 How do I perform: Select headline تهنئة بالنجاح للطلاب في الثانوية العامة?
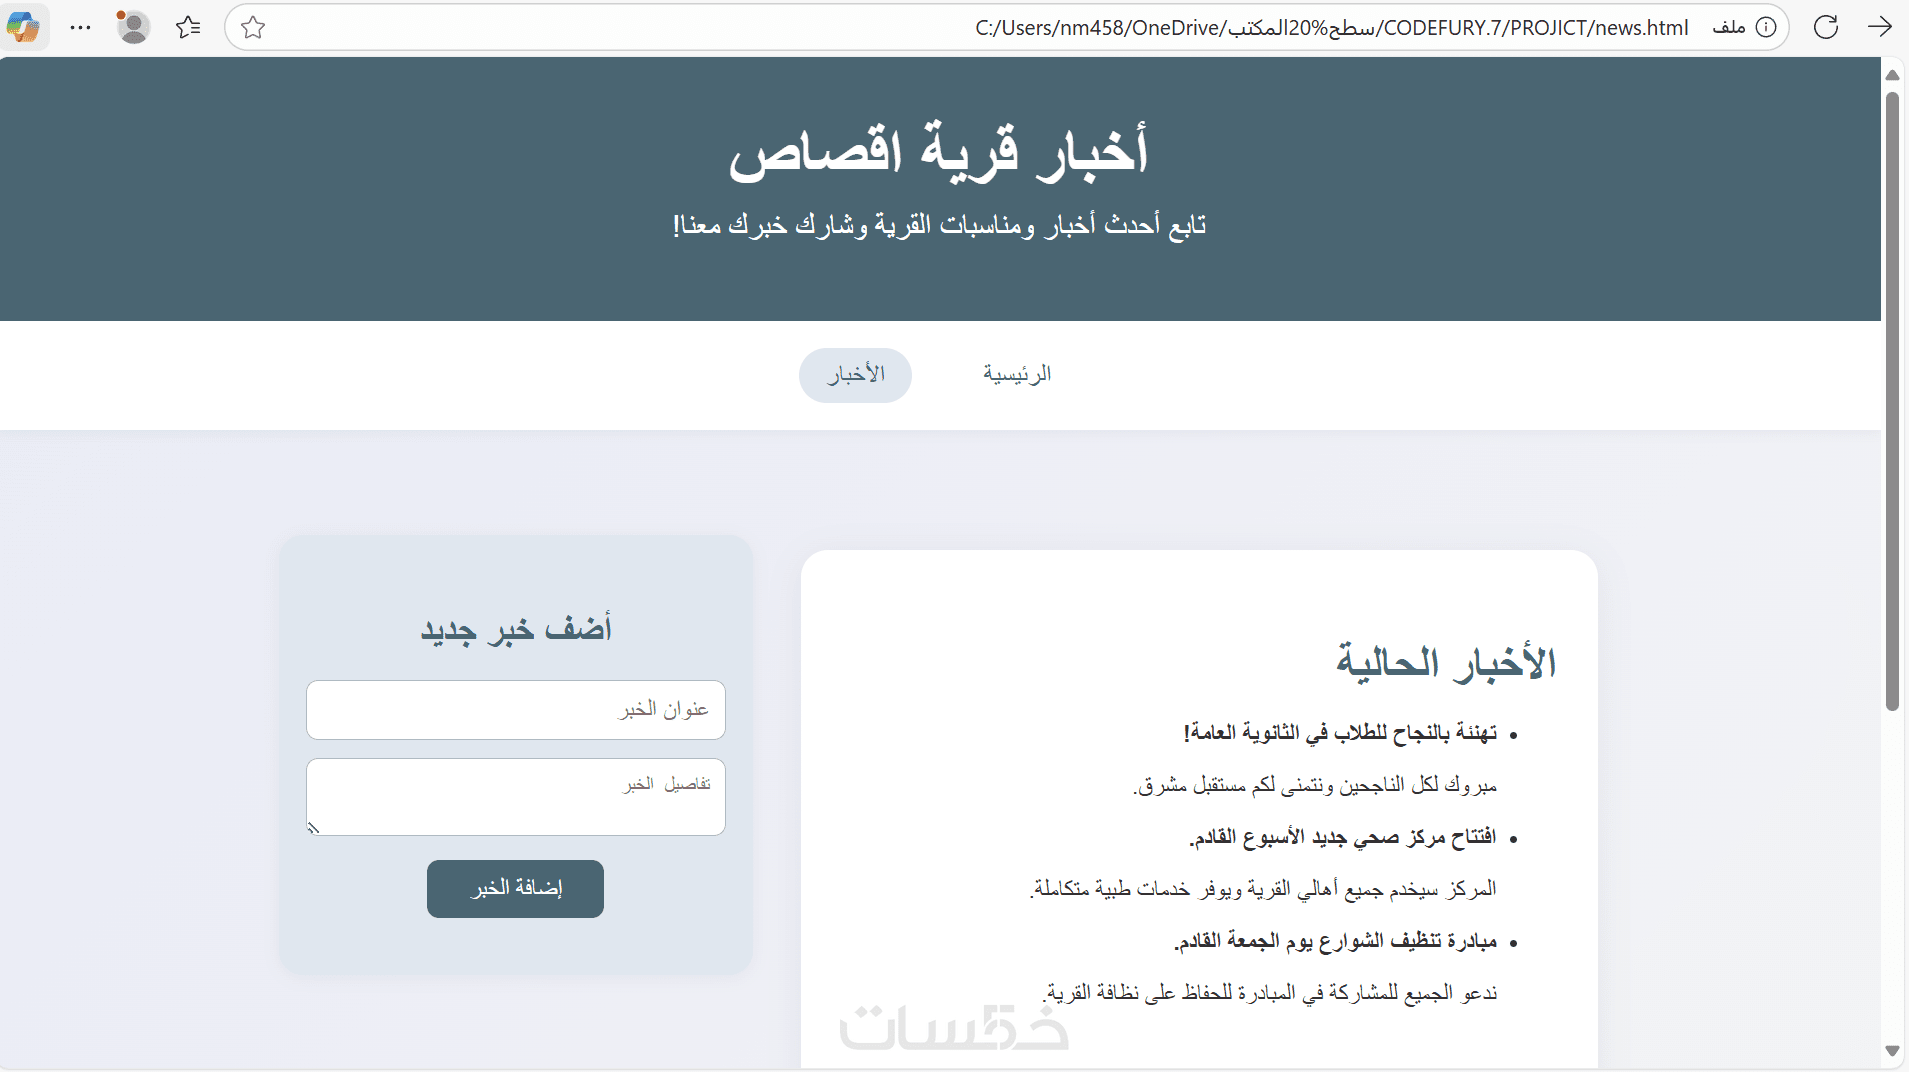tap(1341, 733)
